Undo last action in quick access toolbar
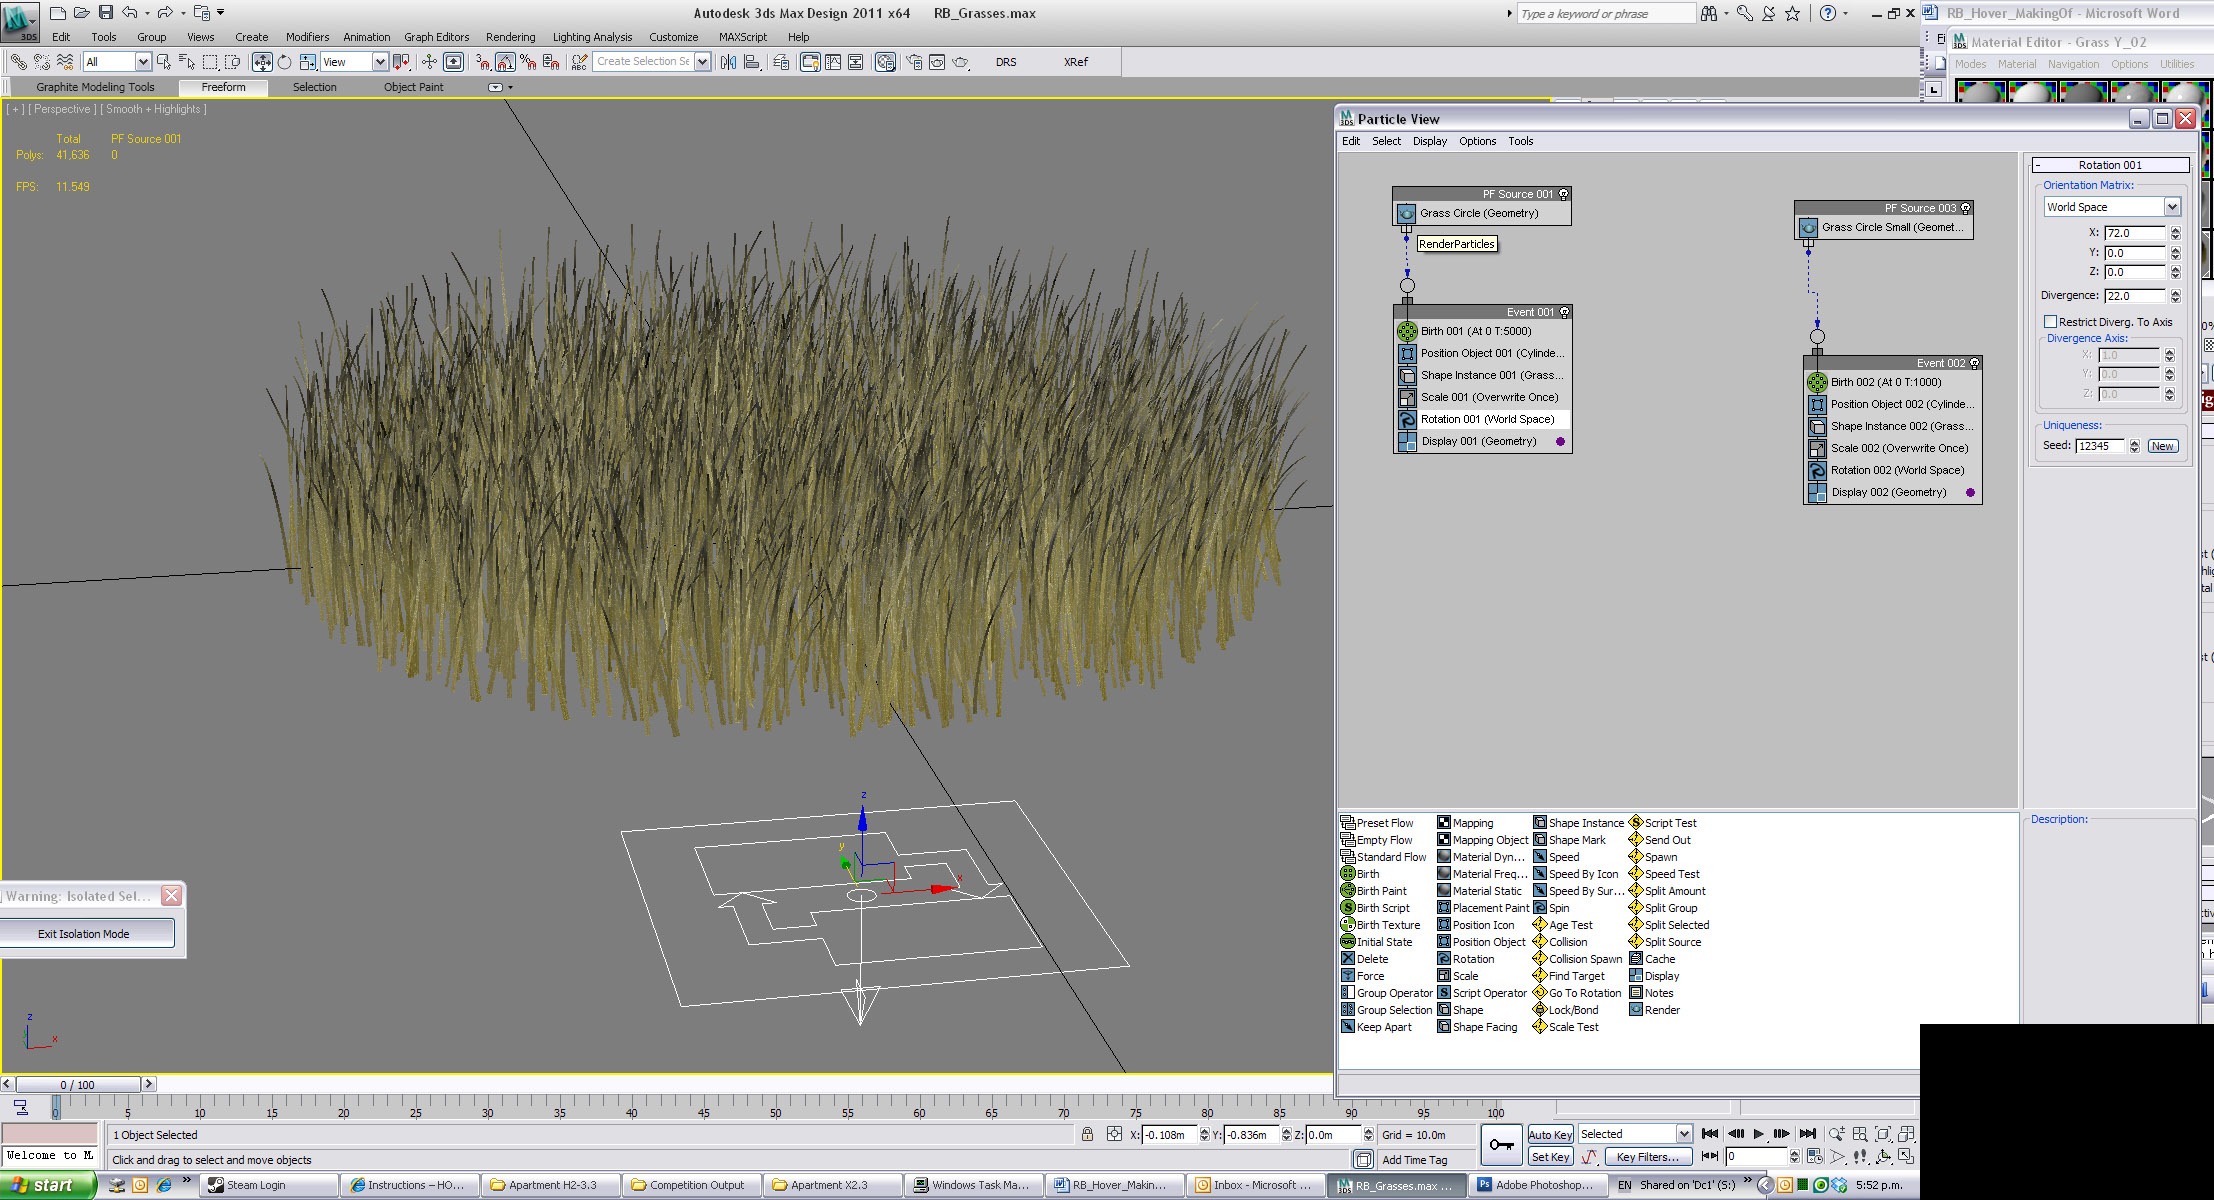Viewport: 2214px width, 1200px height. 130,13
